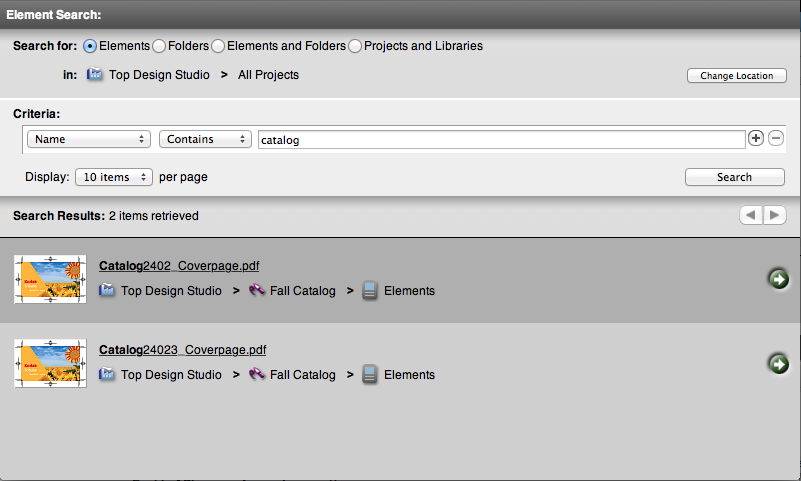Select the Elements radio button
The width and height of the screenshot is (801, 481).
[91, 46]
